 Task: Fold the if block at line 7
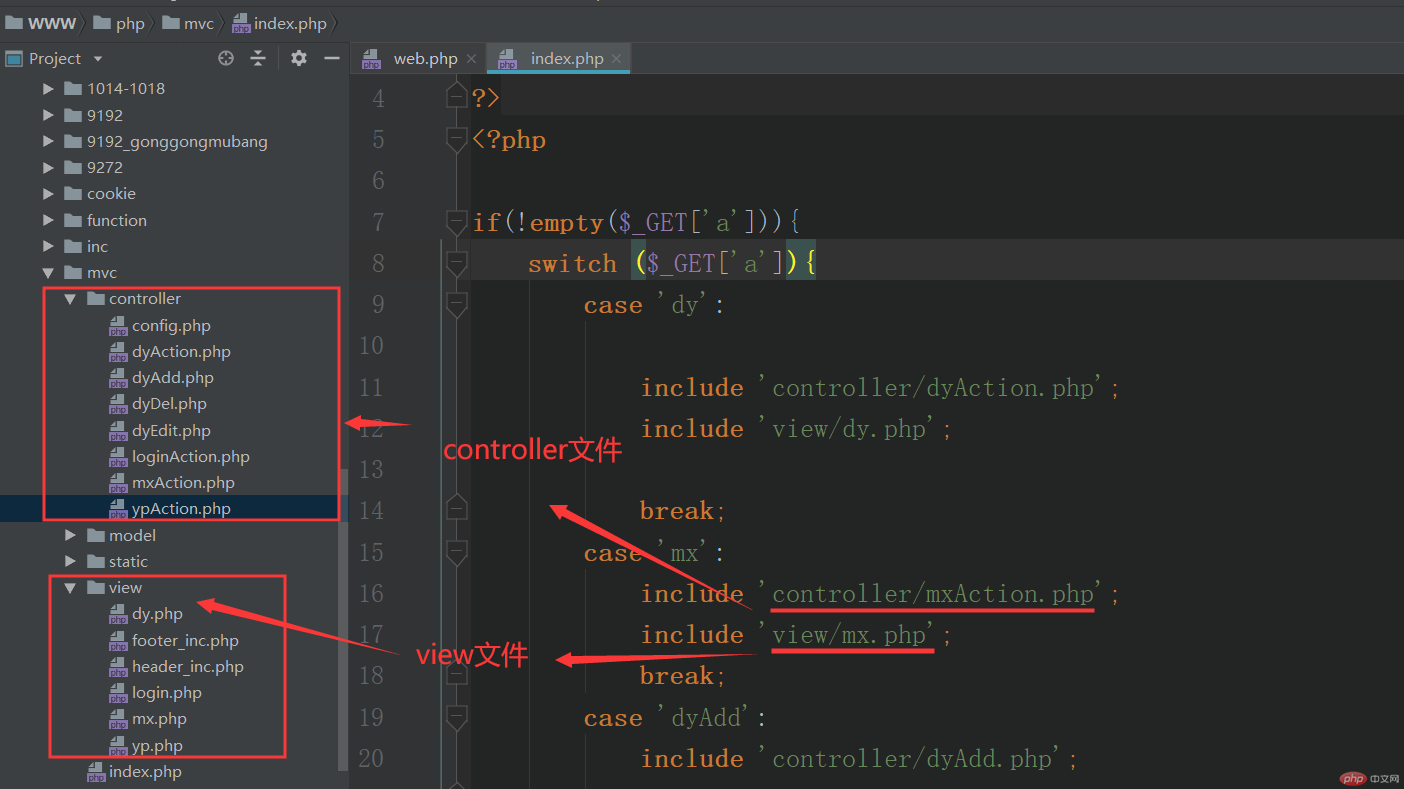[457, 221]
